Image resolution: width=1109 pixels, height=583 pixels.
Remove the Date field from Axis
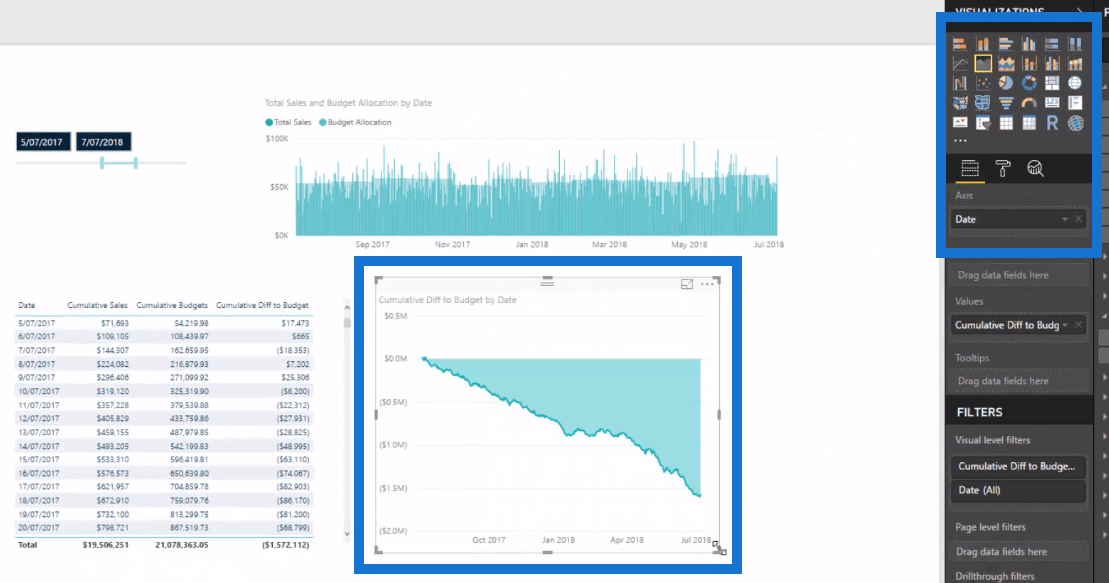tap(1079, 219)
